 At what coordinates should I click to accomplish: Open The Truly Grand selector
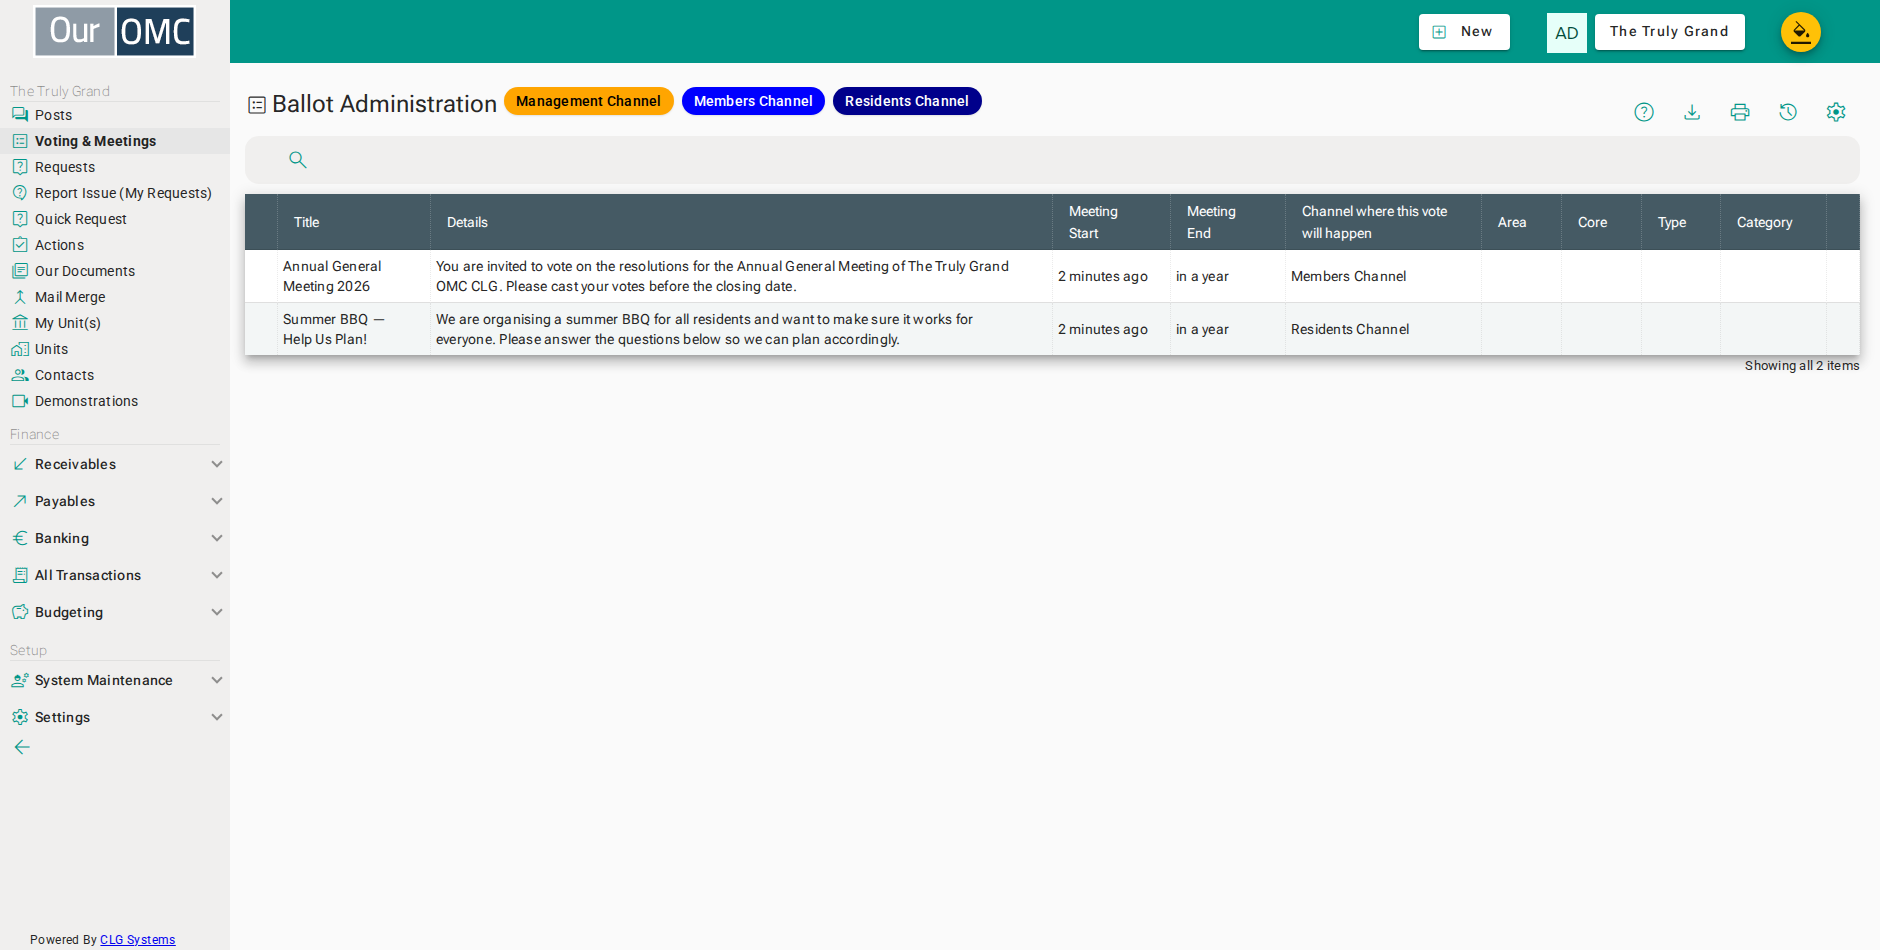(1669, 32)
